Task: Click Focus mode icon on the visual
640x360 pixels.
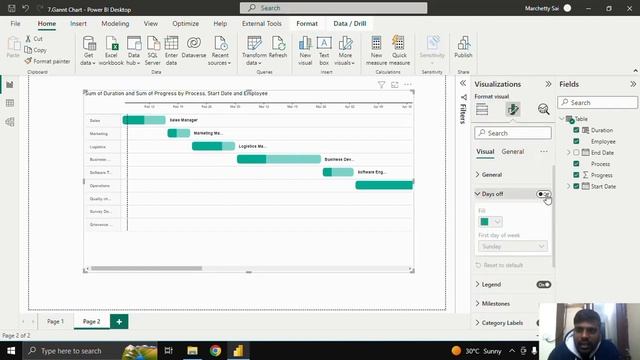Action: tap(395, 84)
